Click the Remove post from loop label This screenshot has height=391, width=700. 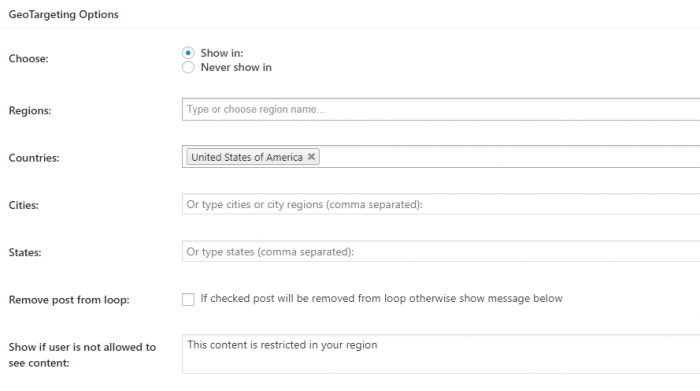click(69, 300)
